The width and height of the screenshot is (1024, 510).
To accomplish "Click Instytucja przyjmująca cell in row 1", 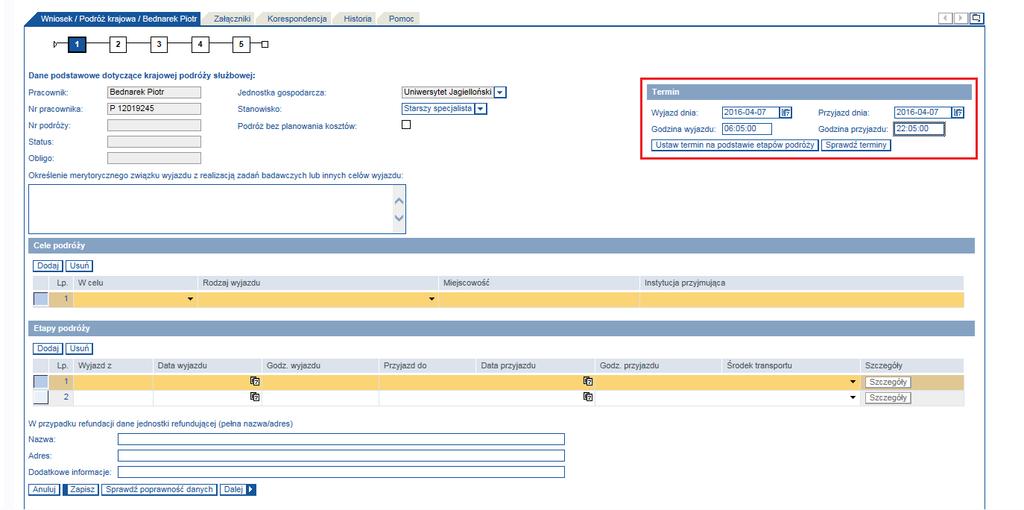I will 801,299.
